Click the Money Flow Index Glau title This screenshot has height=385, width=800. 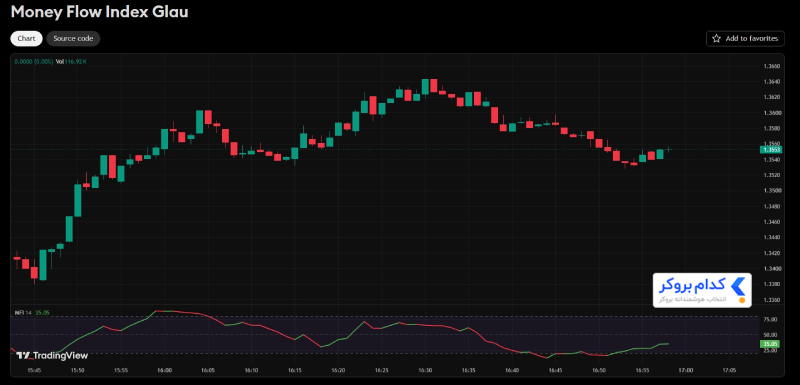point(99,12)
